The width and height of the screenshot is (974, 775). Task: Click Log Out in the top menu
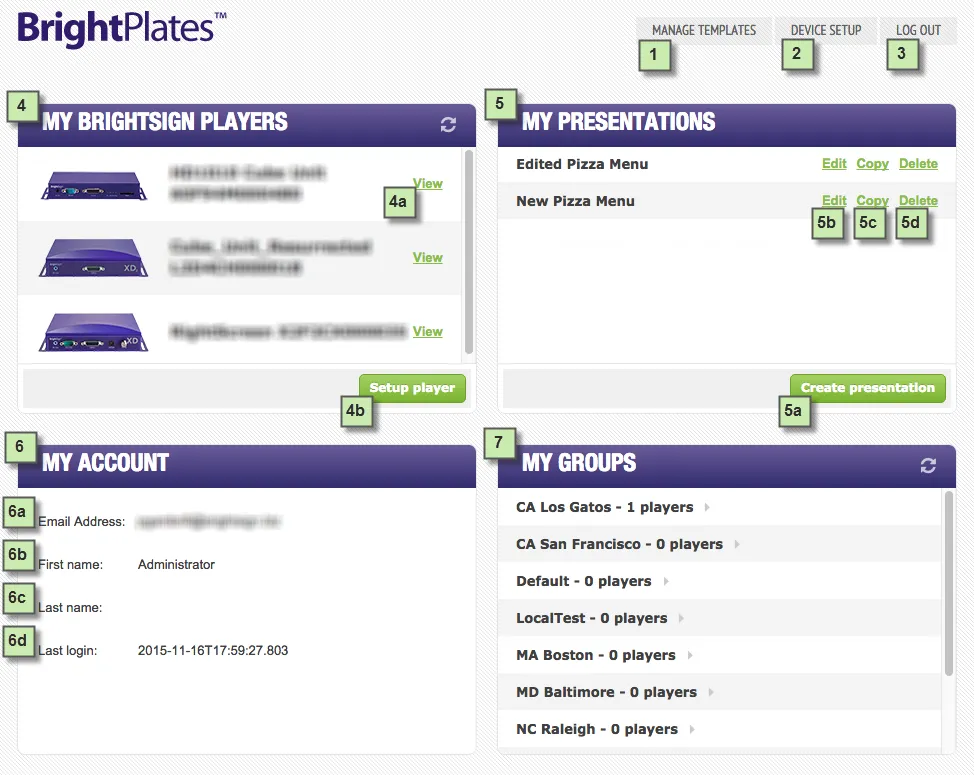(x=918, y=30)
